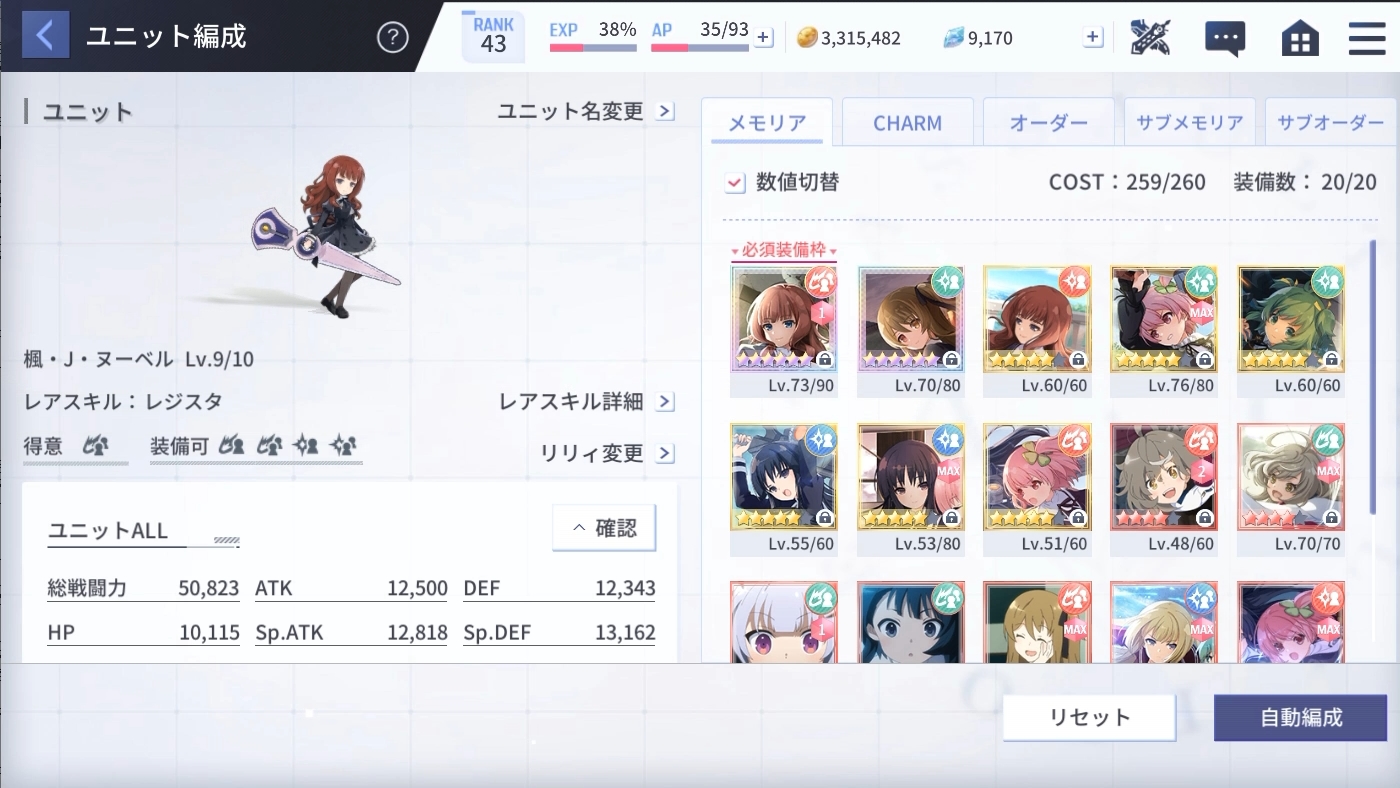Add AP with the plus icon
The image size is (1400, 788).
point(763,38)
